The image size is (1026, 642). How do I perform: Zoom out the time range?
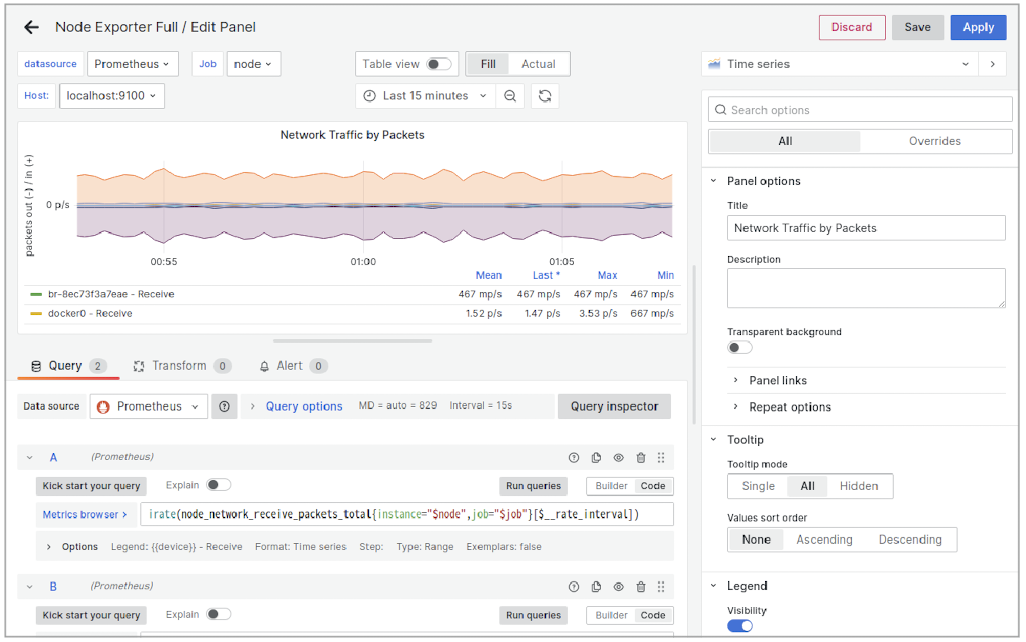[510, 96]
